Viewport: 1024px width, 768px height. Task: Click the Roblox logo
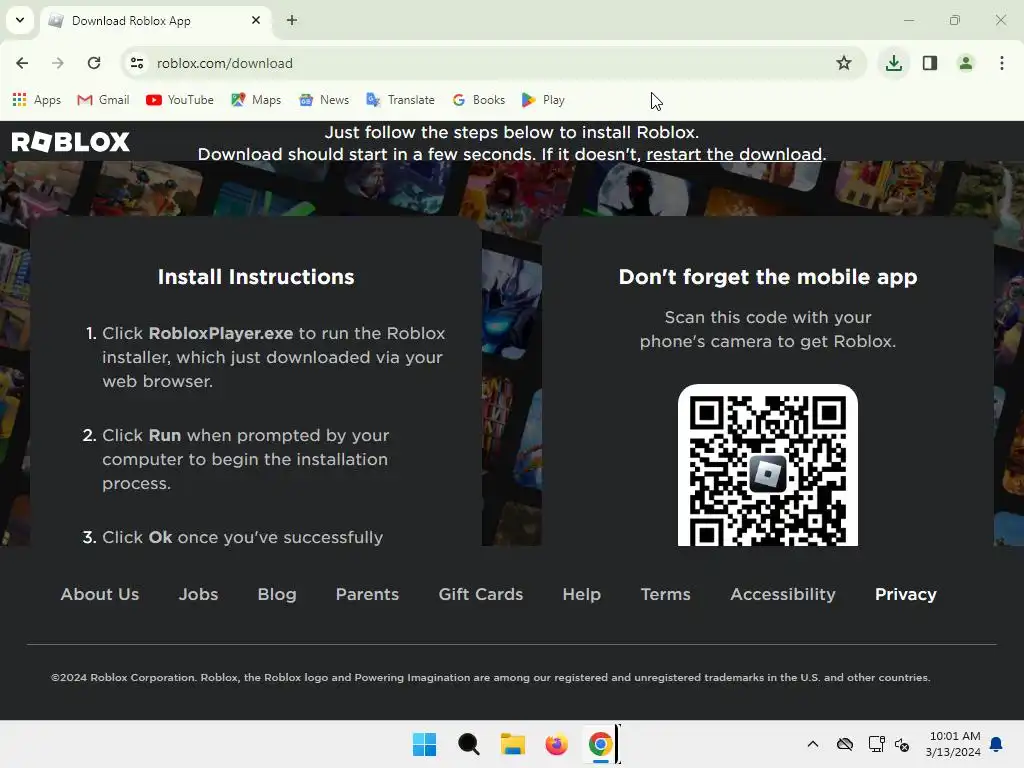tap(71, 142)
